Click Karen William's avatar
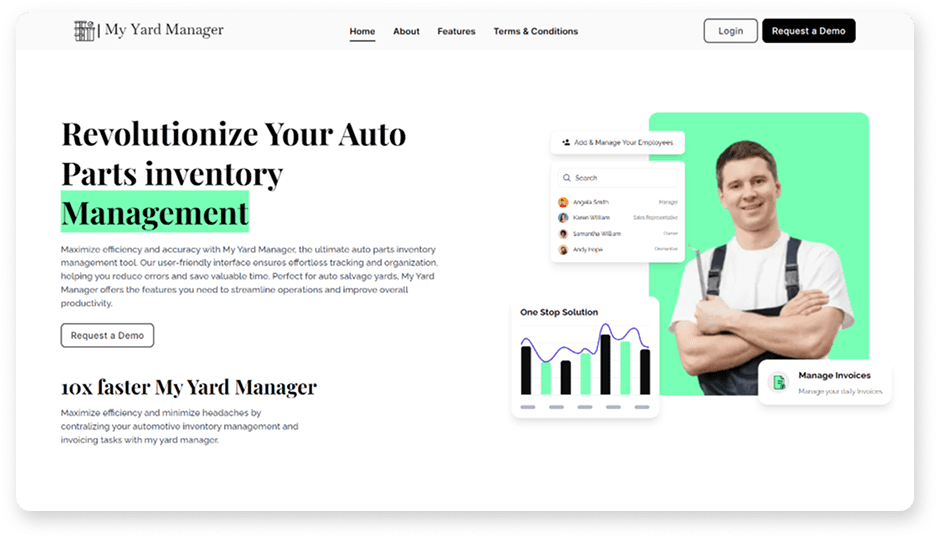This screenshot has height=539, width=938. [x=563, y=218]
